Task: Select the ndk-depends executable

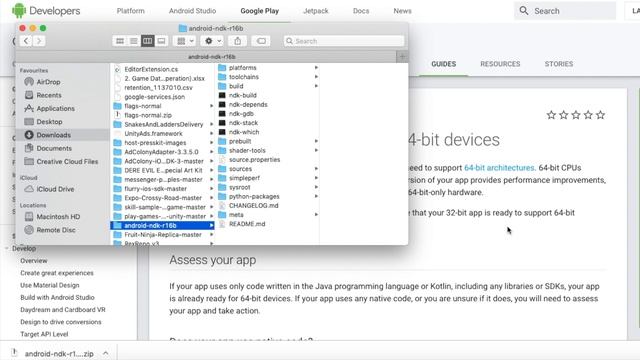Action: (248, 104)
